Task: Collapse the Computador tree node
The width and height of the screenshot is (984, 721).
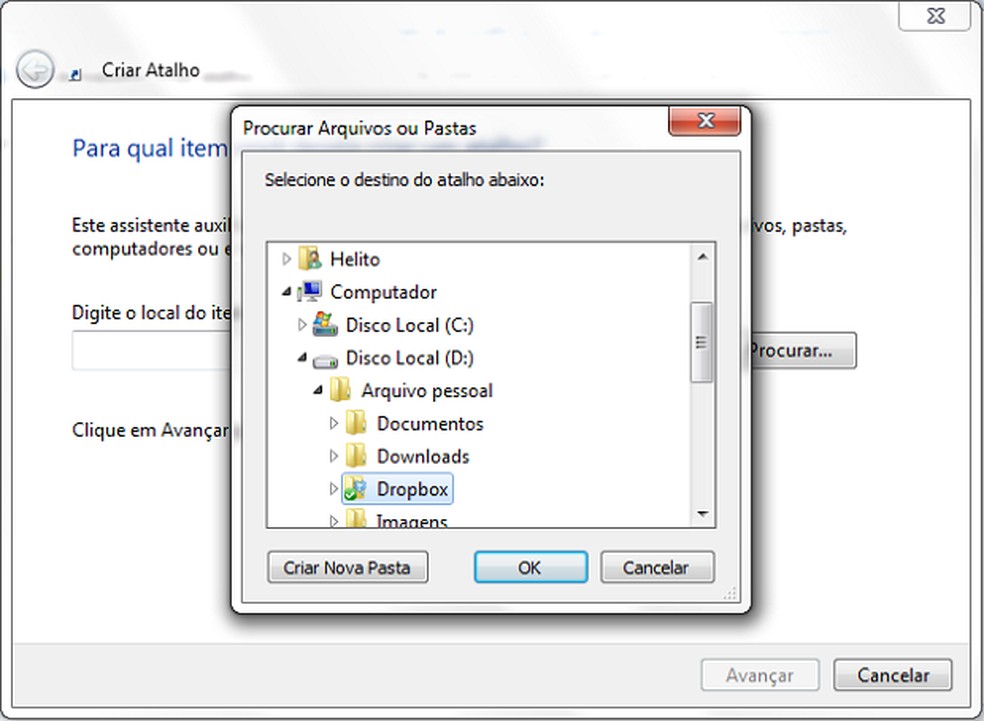Action: tap(286, 291)
